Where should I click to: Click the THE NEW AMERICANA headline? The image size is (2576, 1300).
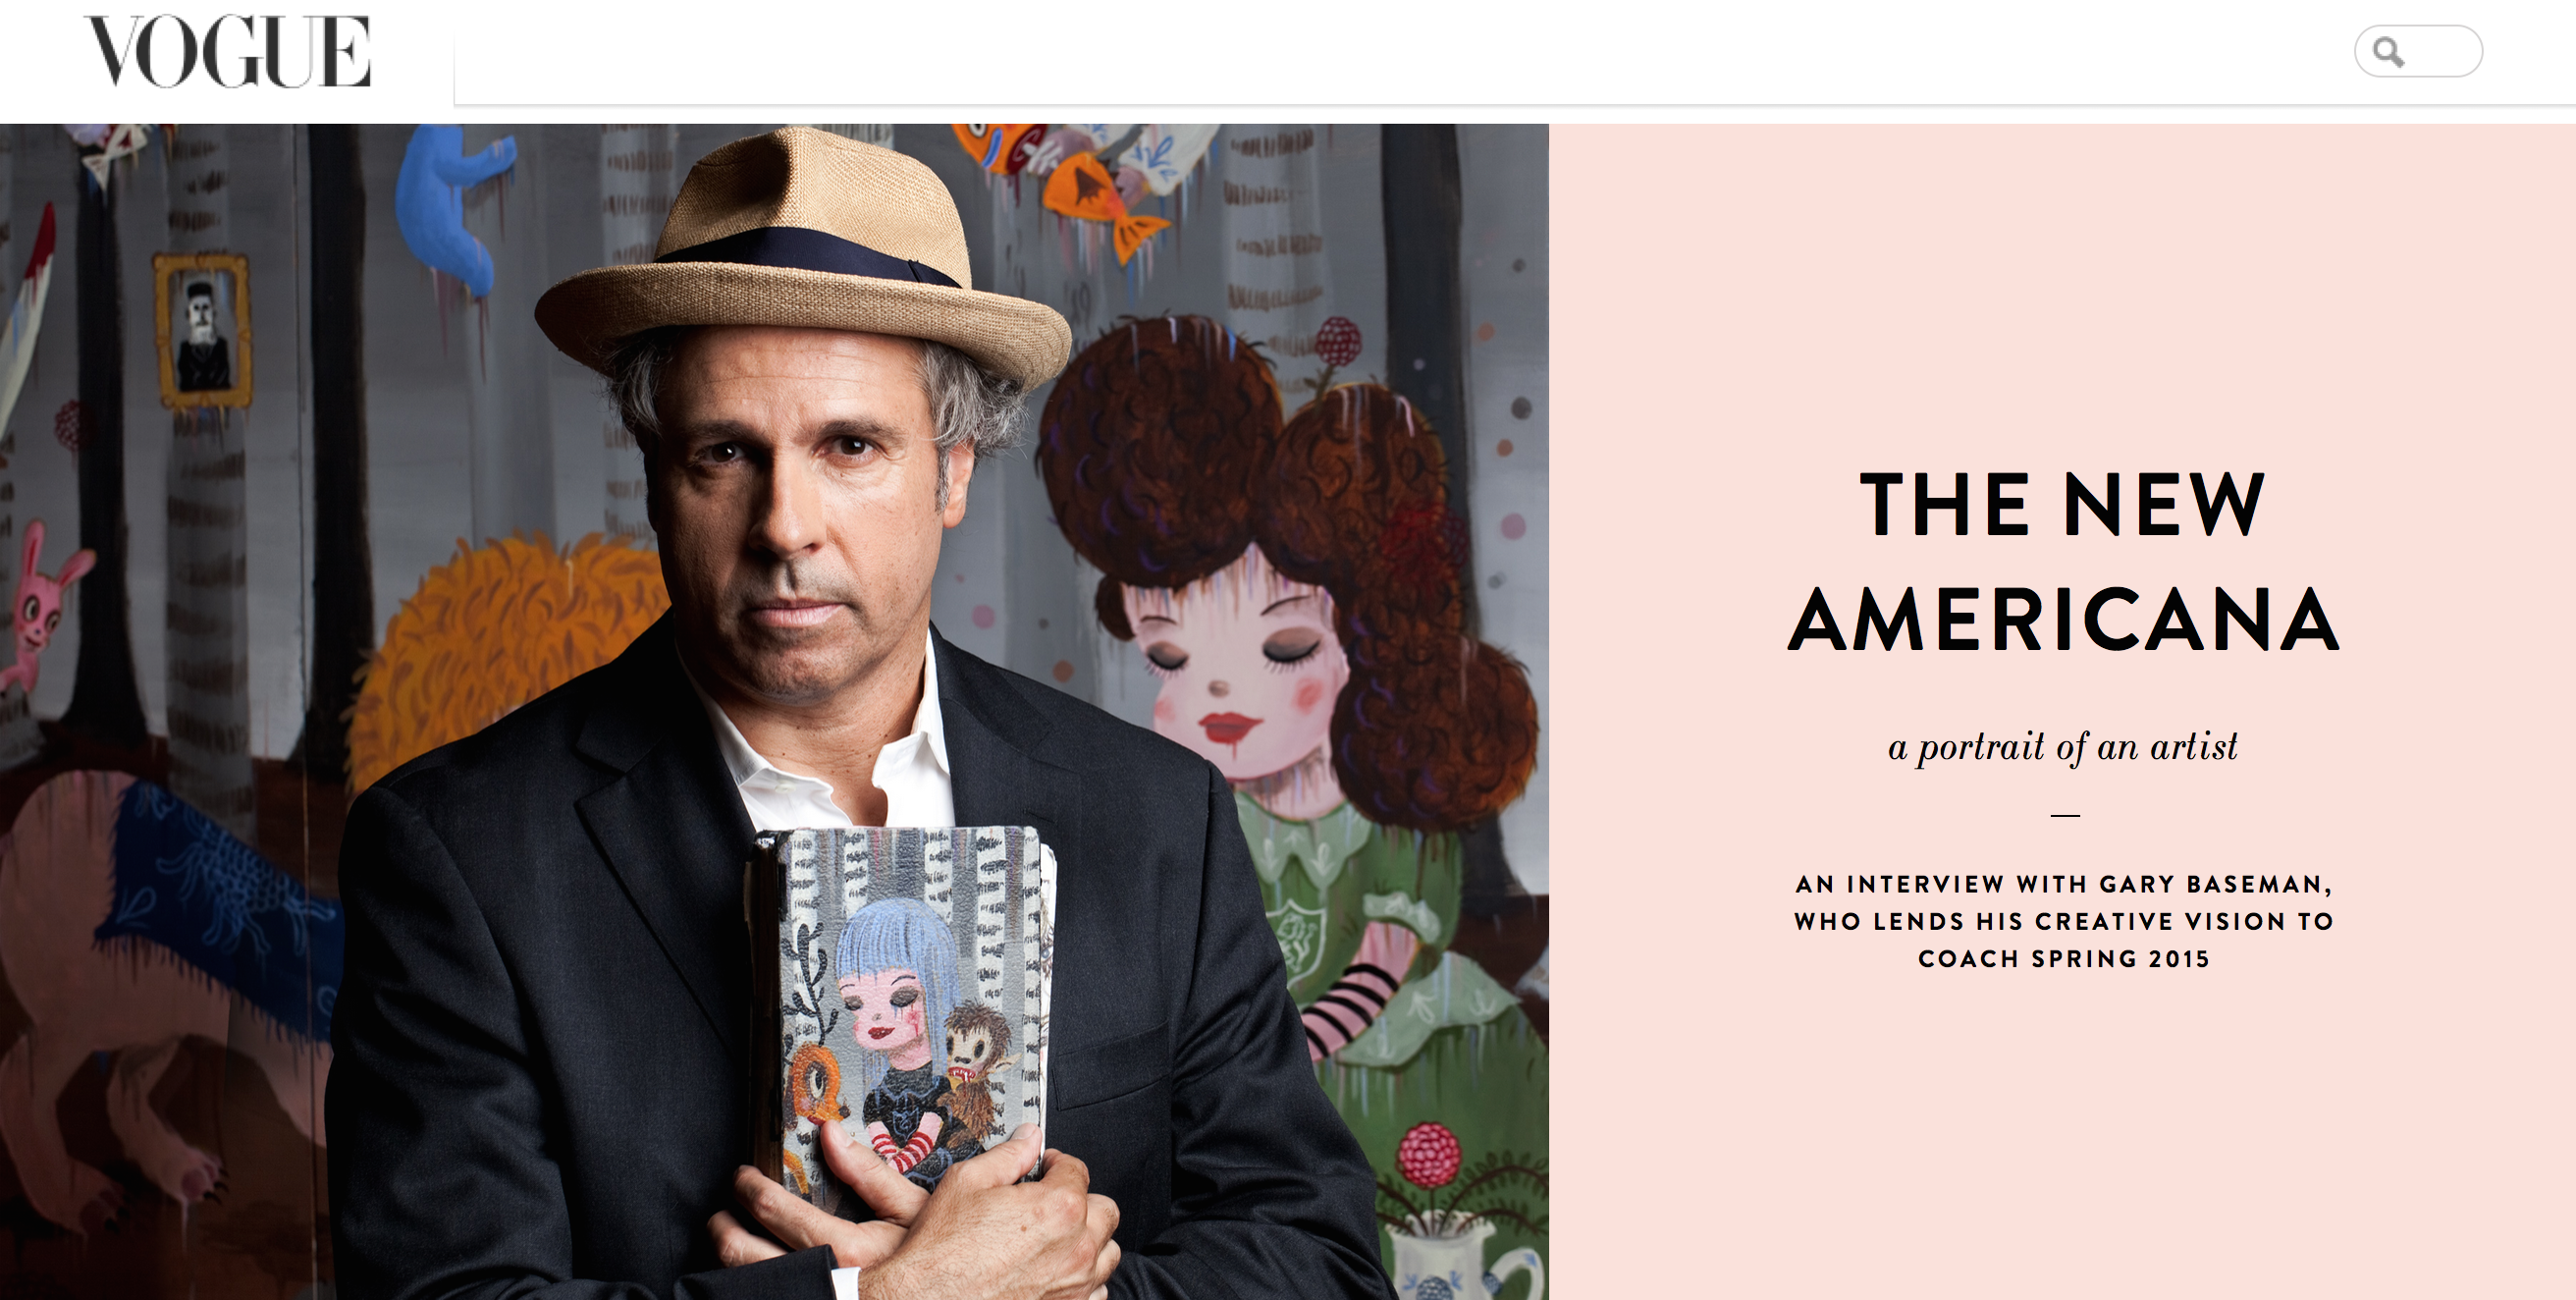tap(2063, 562)
